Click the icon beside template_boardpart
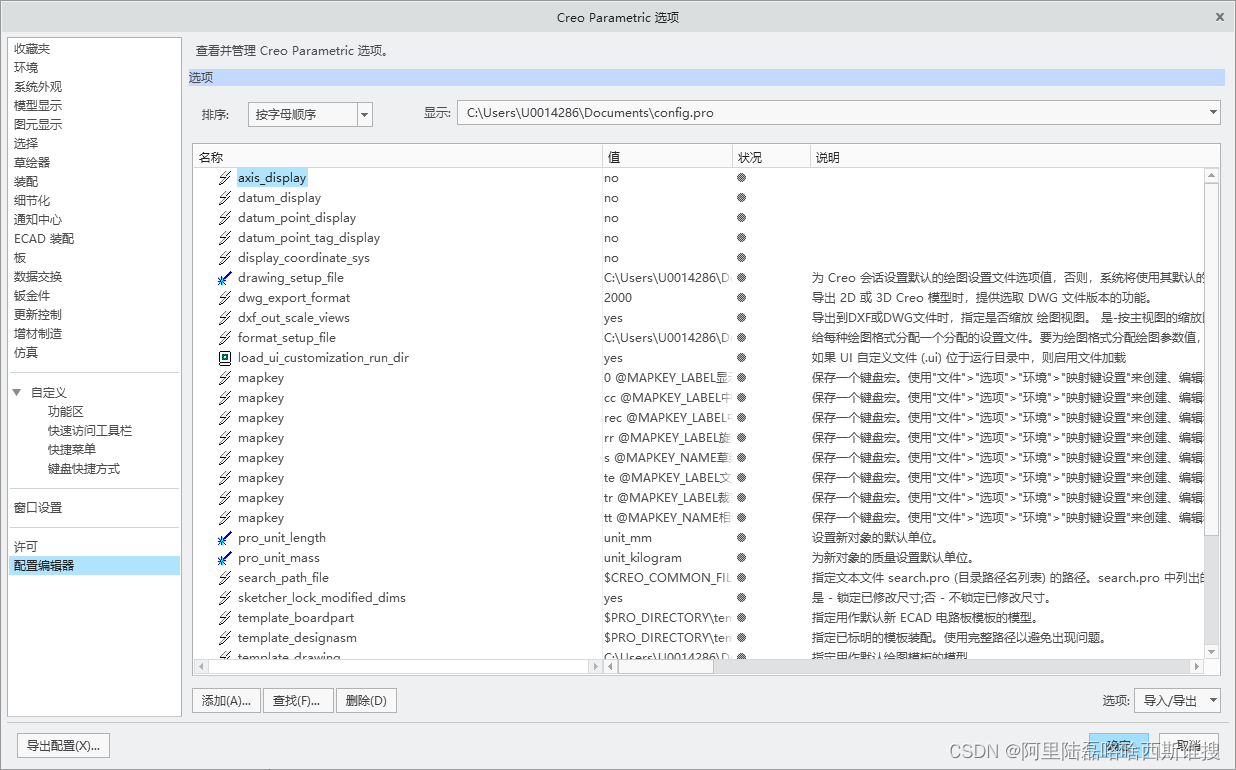 [225, 618]
